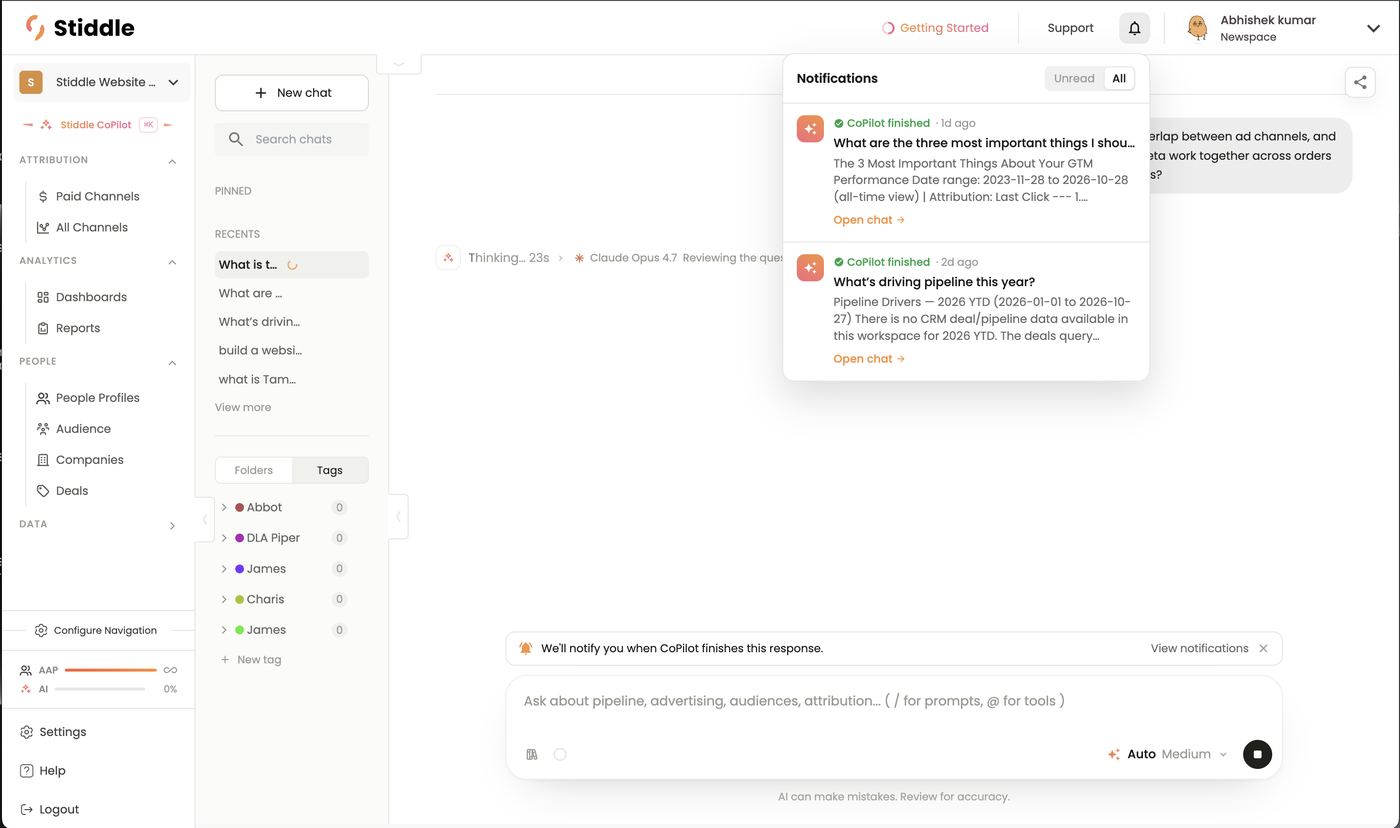This screenshot has width=1400, height=828.
Task: Click the Getting Started link
Action: (935, 28)
